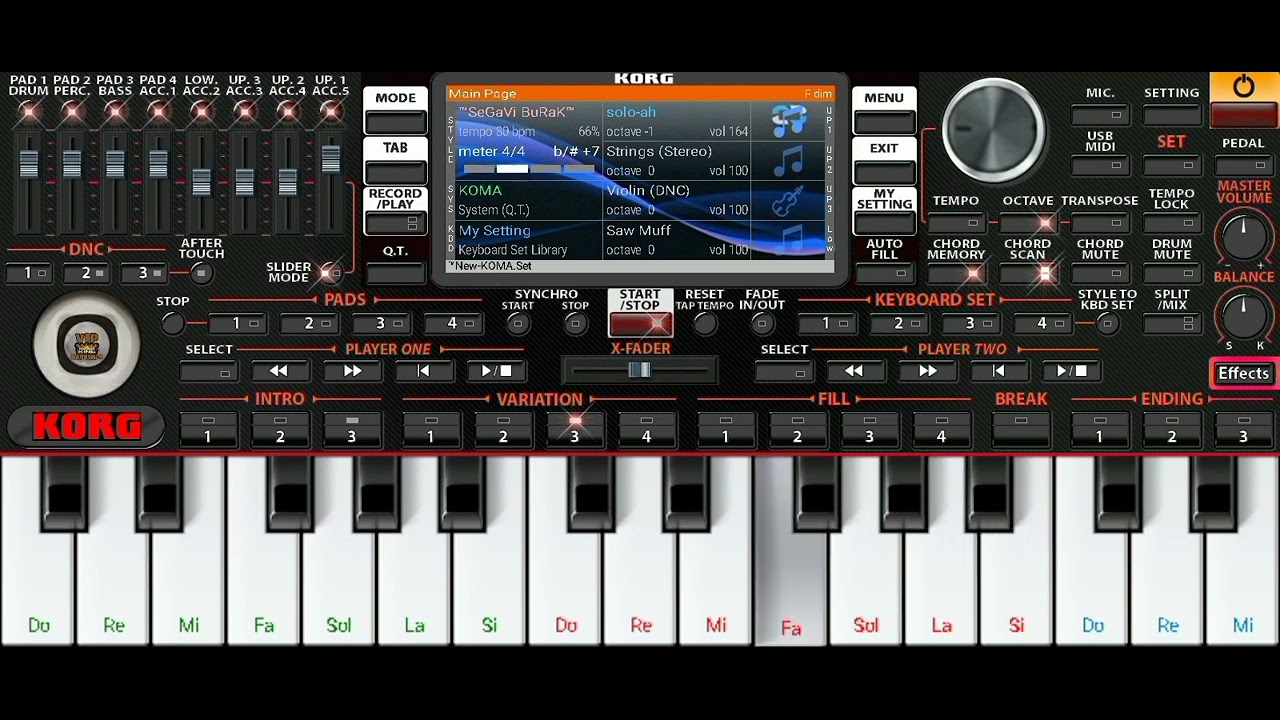1280x720 pixels.
Task: Select Ending 3
Action: click(1243, 429)
